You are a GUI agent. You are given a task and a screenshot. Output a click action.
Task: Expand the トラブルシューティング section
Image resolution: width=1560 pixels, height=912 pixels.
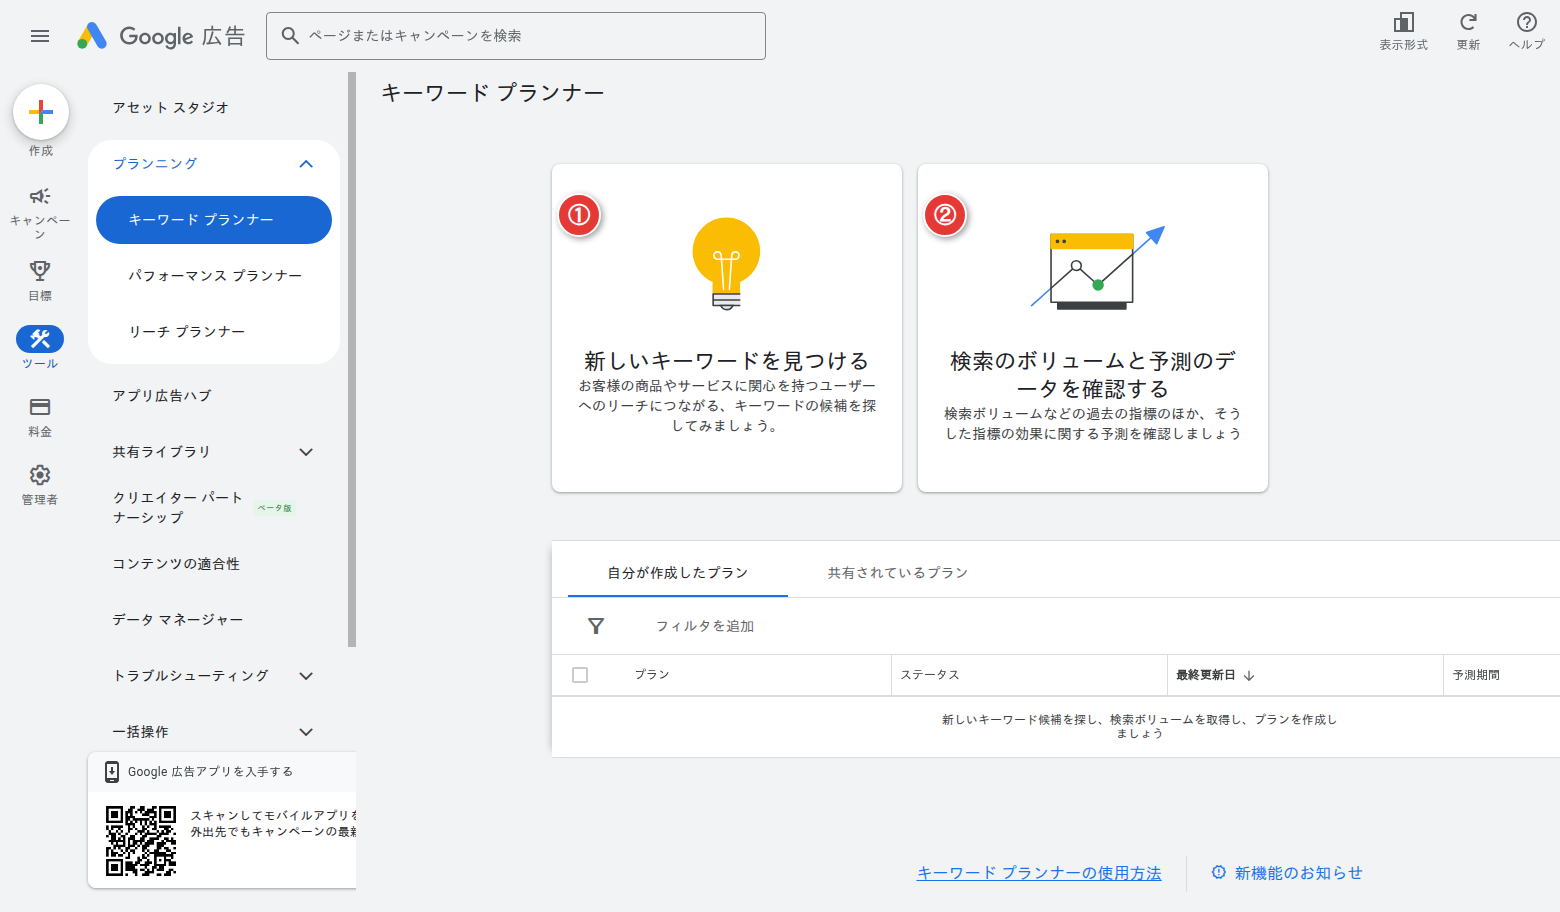pyautogui.click(x=306, y=676)
